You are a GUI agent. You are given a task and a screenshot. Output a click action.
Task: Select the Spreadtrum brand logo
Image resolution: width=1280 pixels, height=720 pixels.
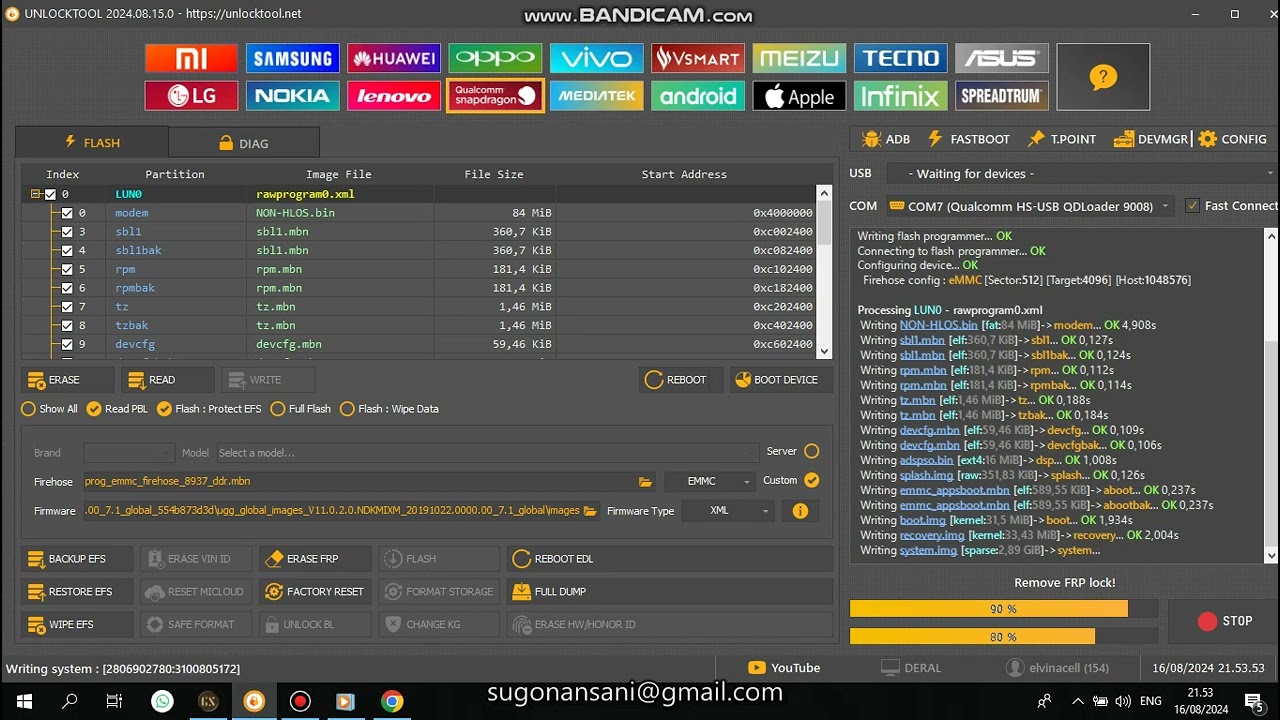[1001, 96]
